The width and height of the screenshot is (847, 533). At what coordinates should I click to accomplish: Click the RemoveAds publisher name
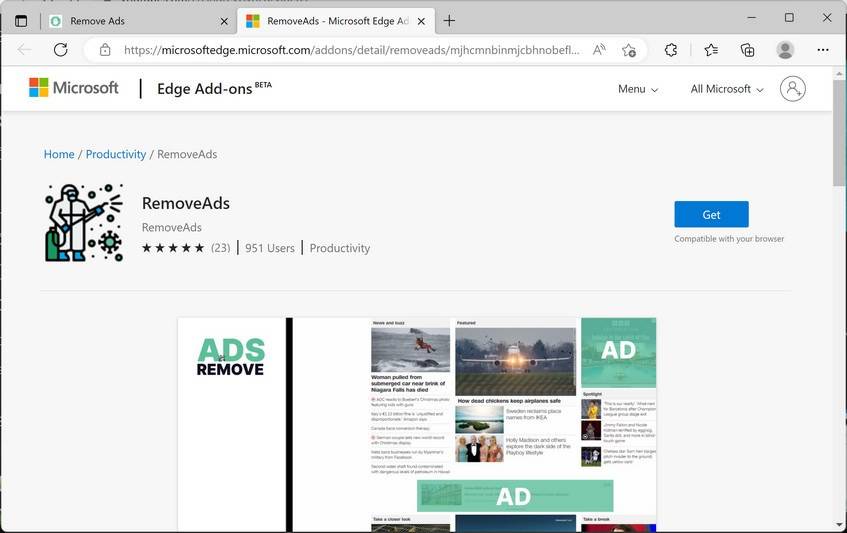pyautogui.click(x=171, y=227)
